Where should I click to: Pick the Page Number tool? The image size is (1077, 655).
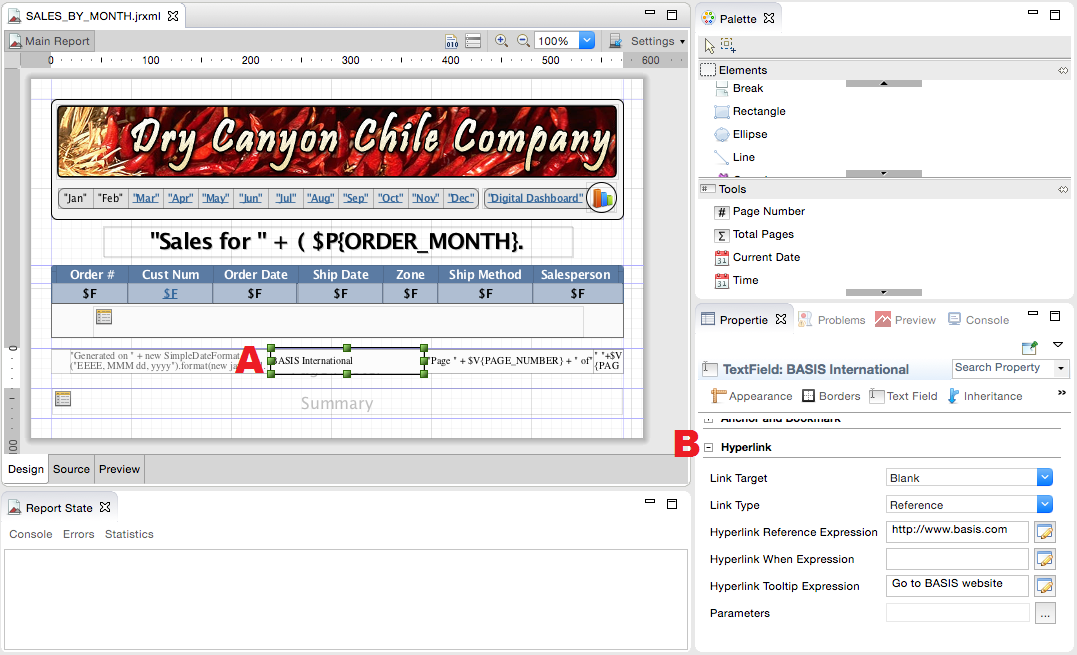pyautogui.click(x=768, y=211)
